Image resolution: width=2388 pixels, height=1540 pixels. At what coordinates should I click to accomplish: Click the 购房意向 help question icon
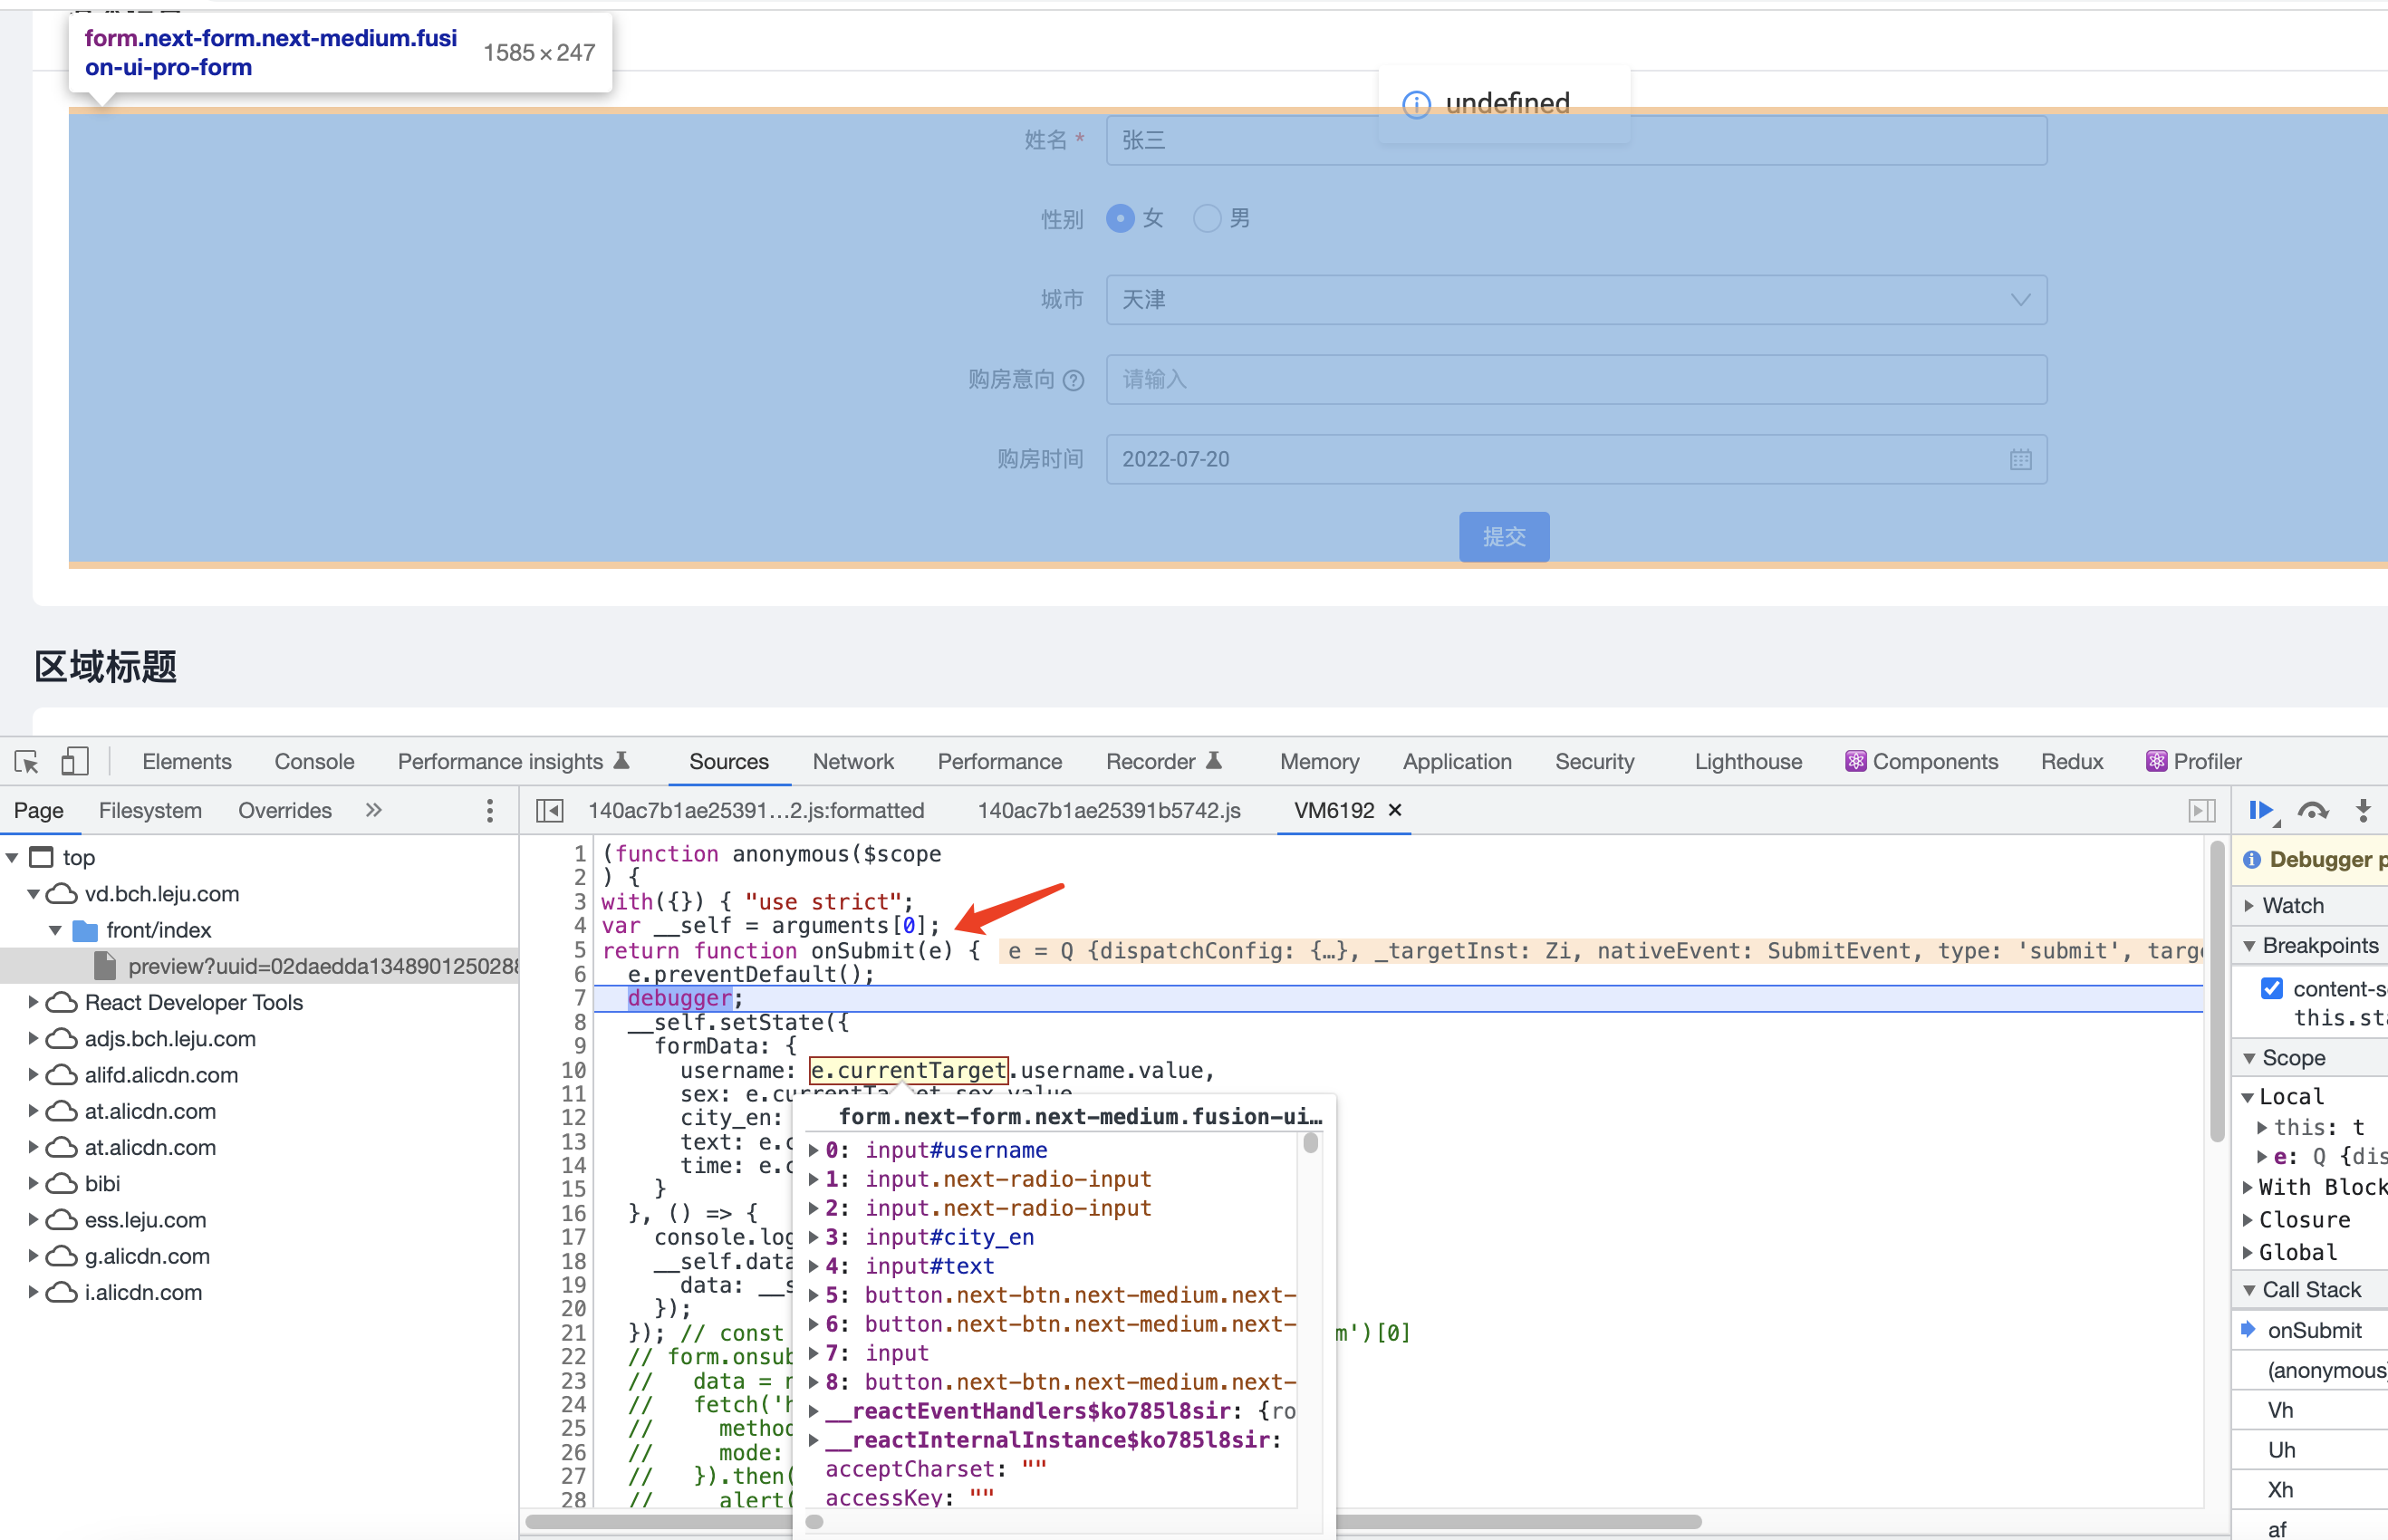click(1073, 380)
